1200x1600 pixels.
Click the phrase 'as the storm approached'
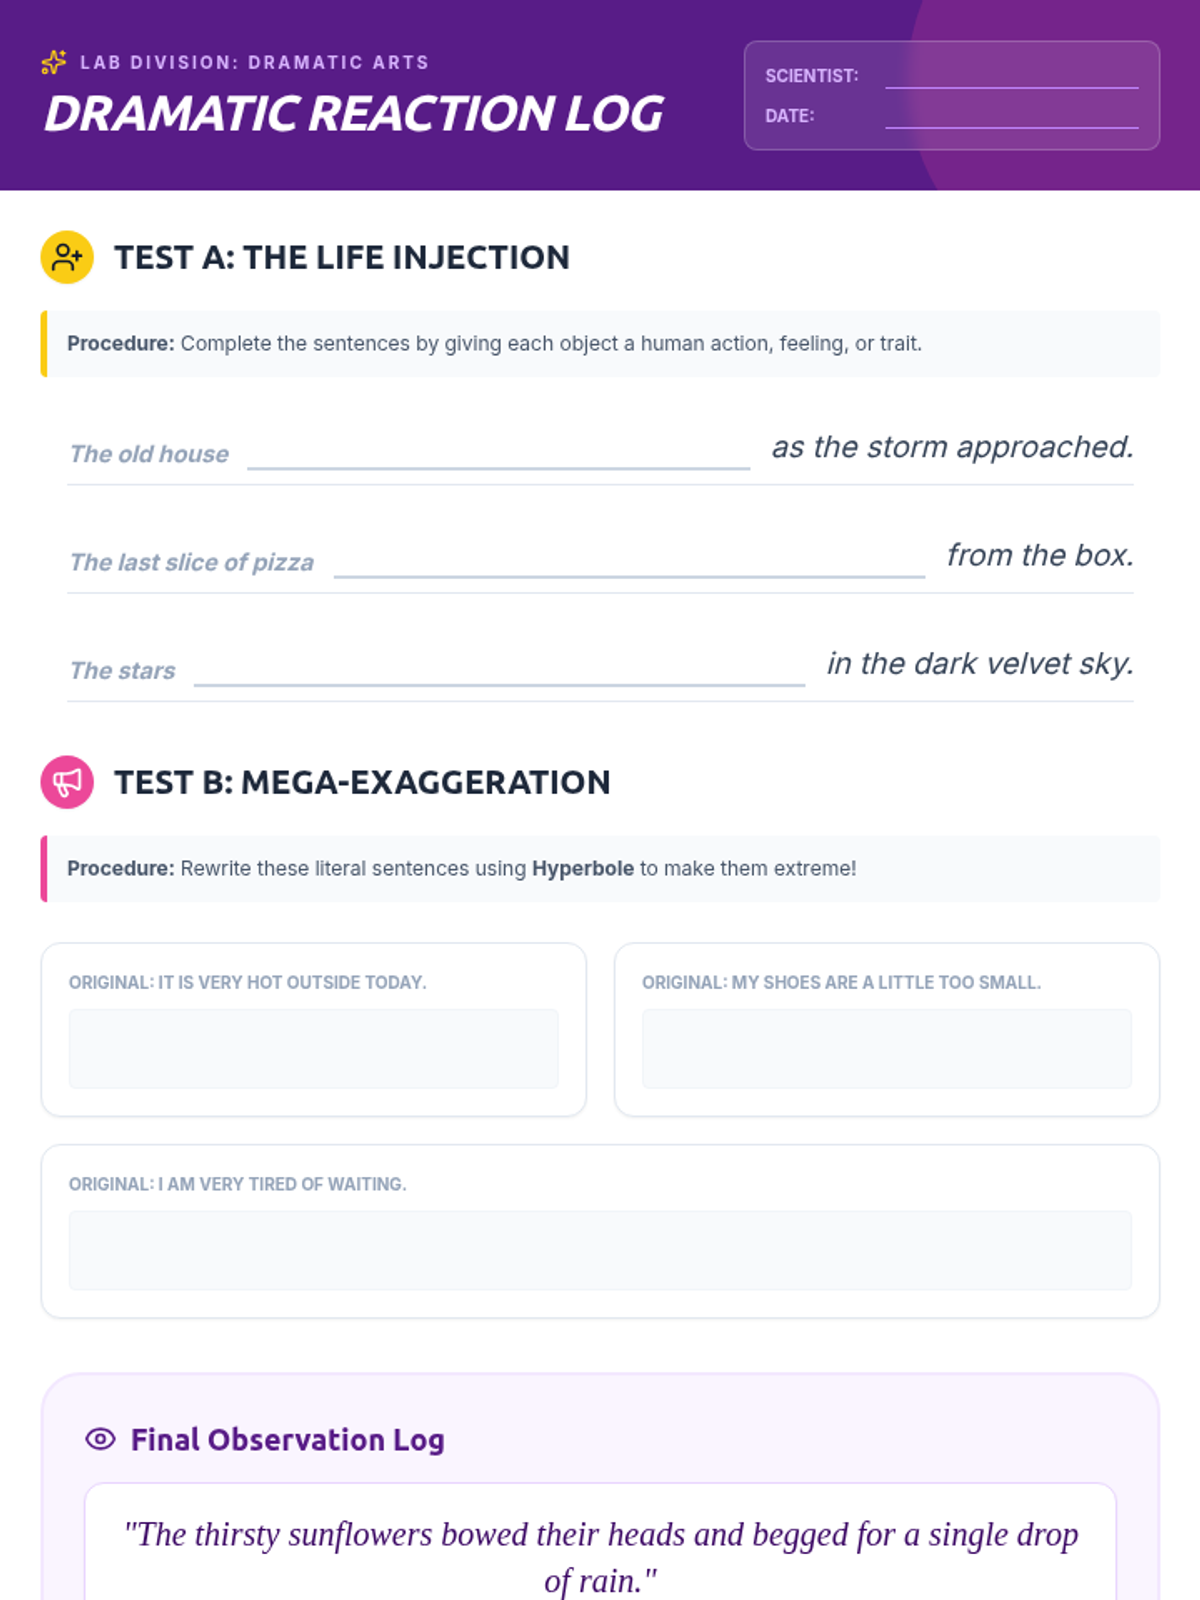pyautogui.click(x=953, y=447)
